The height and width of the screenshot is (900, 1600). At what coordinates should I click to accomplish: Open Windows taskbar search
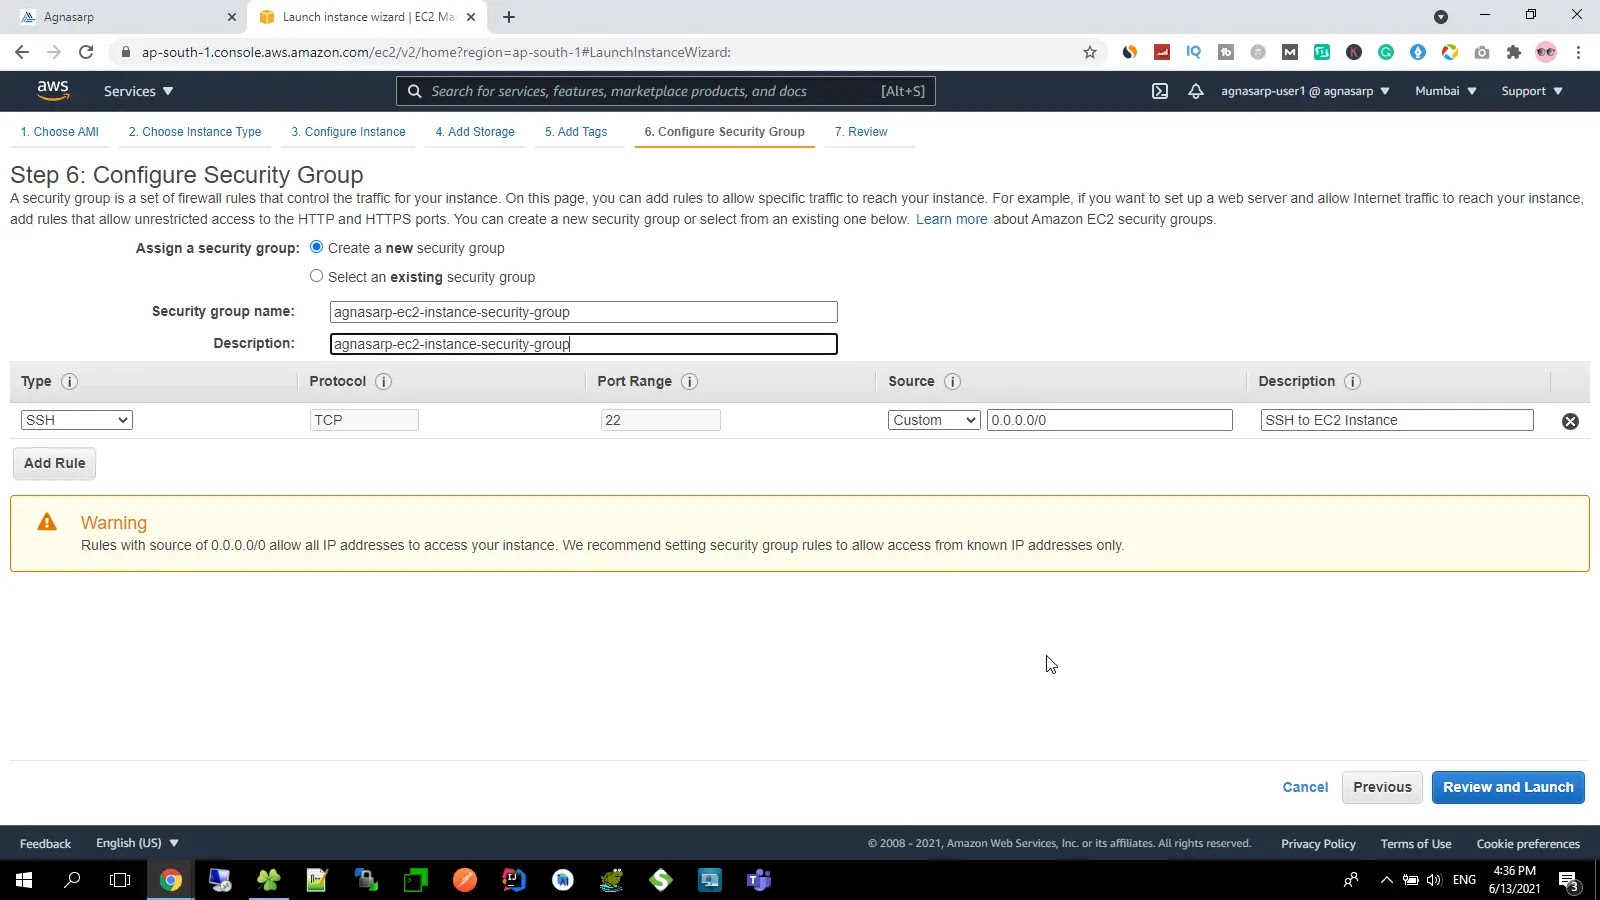point(72,880)
